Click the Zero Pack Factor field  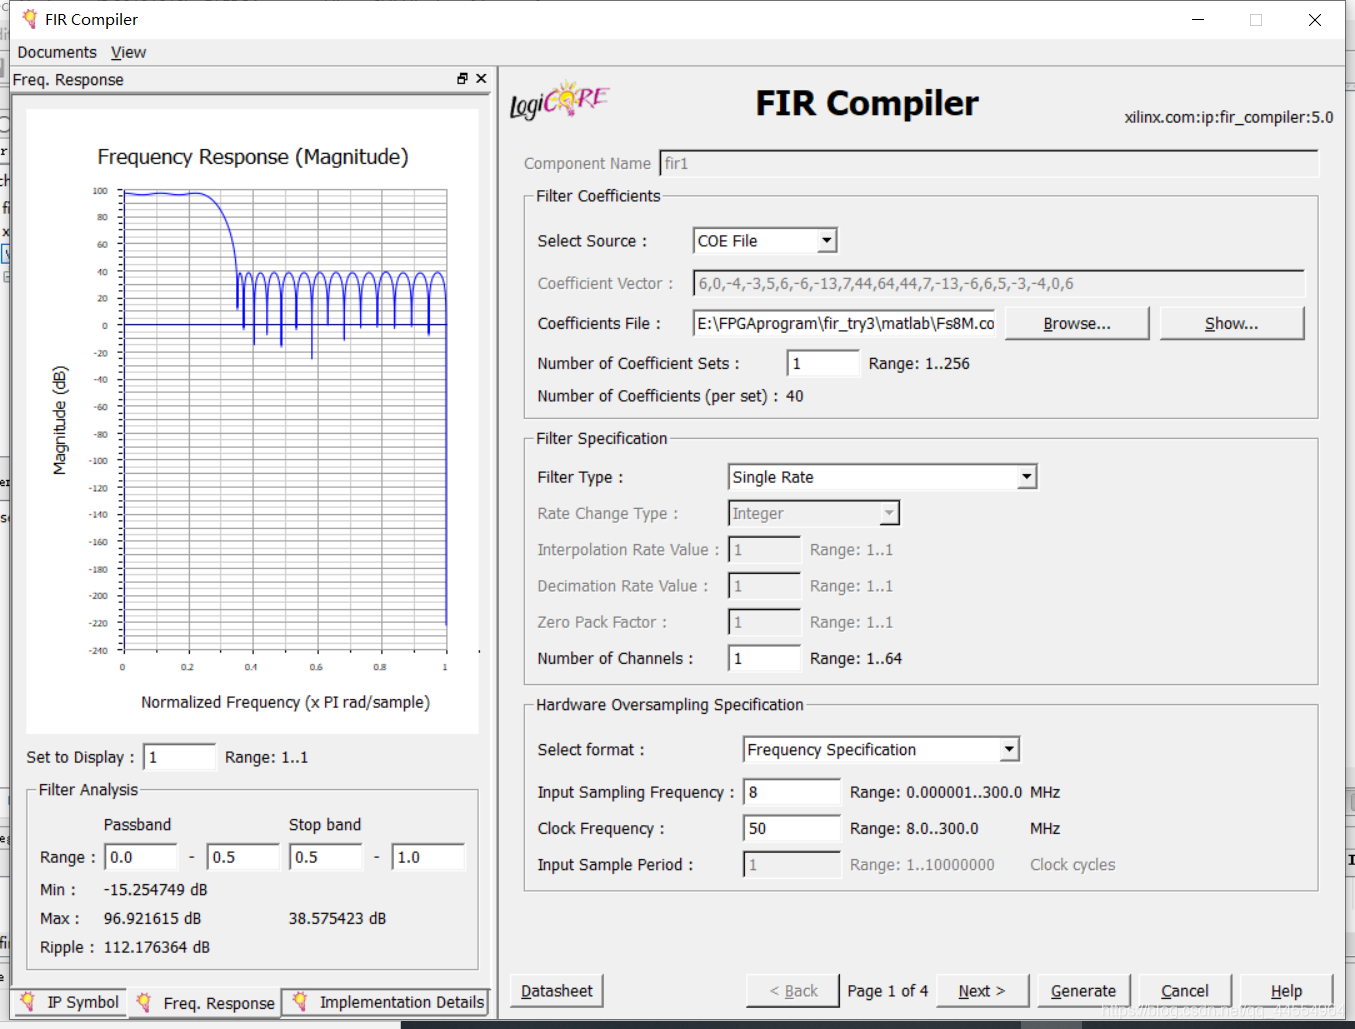[x=765, y=621]
